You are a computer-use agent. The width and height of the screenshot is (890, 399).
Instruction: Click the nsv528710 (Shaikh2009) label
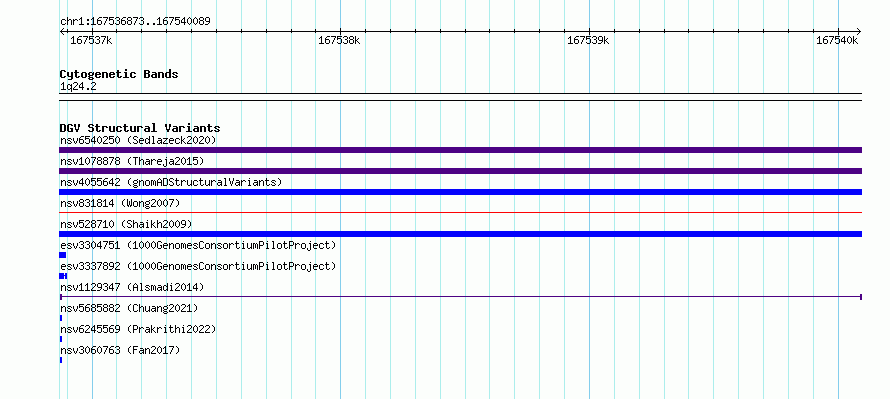(x=126, y=224)
